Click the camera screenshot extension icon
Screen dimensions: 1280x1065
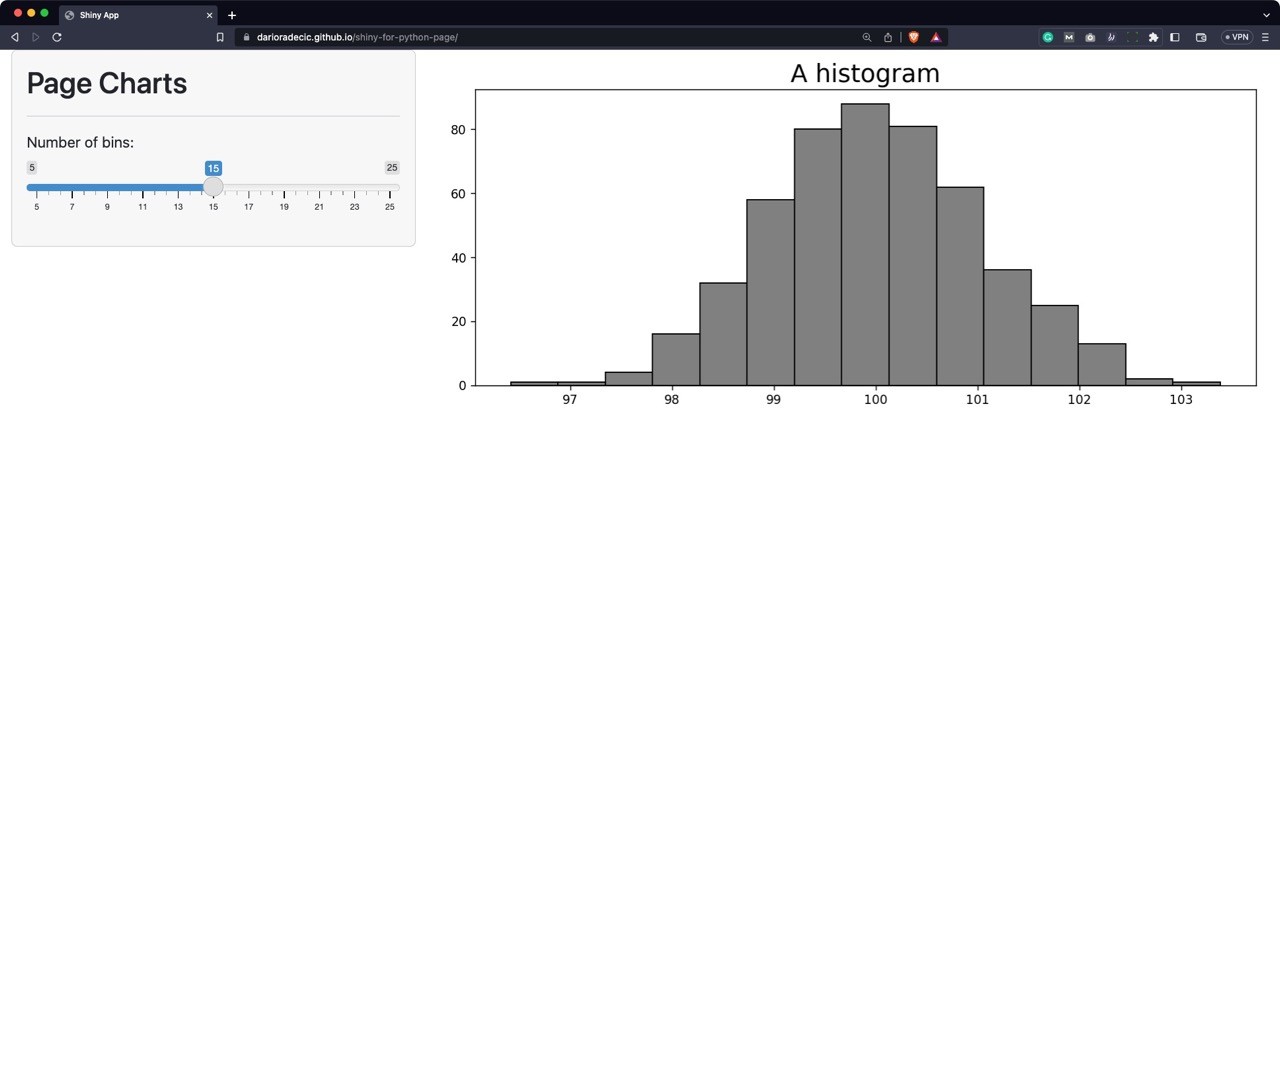[1090, 37]
